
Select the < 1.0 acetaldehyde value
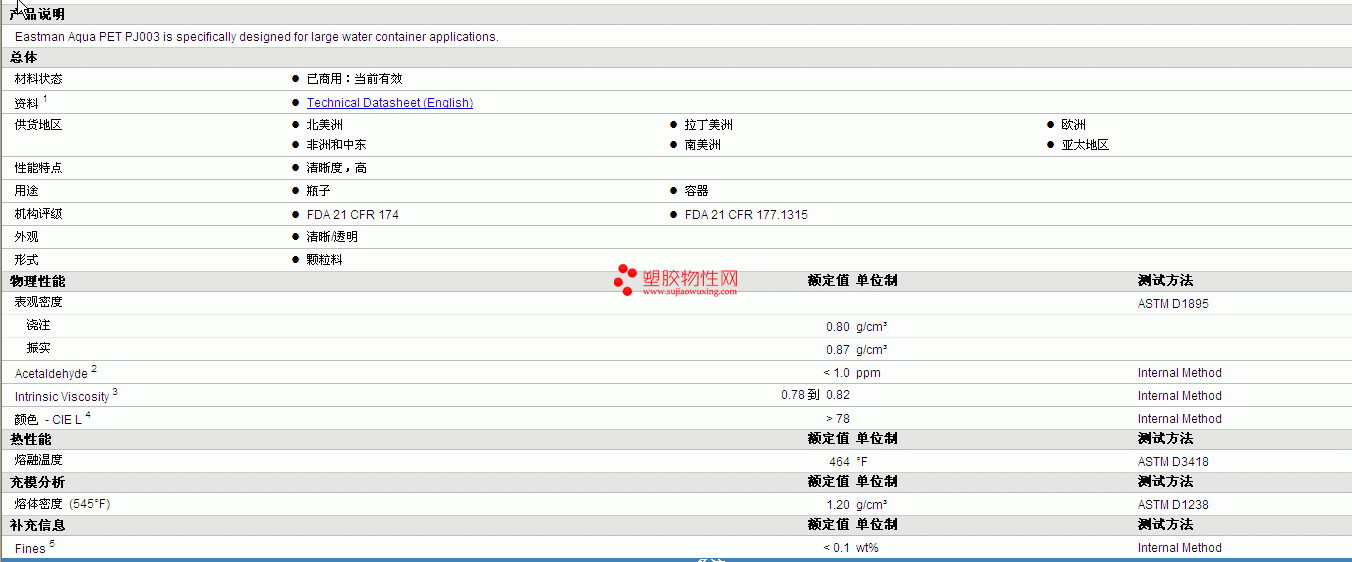click(836, 373)
